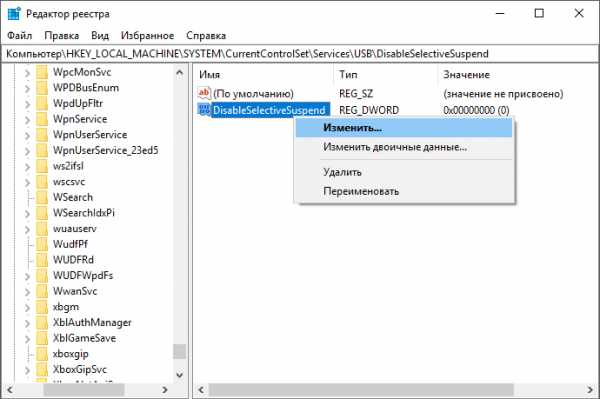Select the DWORD value icon for DisableSelectiveSuspend
Viewport: 600px width, 399px height.
[x=204, y=110]
